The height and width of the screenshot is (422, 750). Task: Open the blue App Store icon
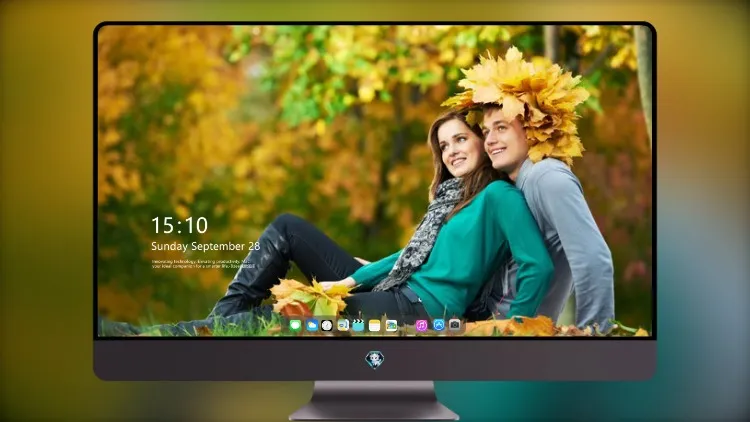439,325
